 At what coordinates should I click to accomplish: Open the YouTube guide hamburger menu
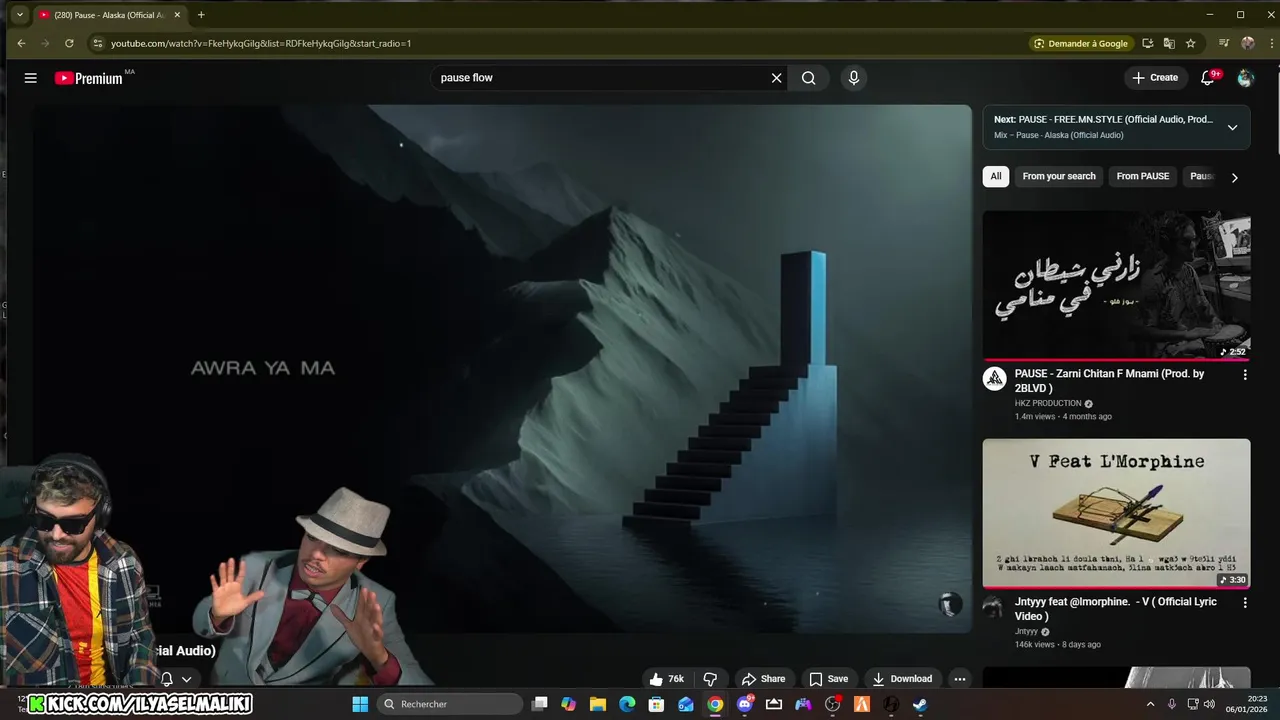point(31,78)
